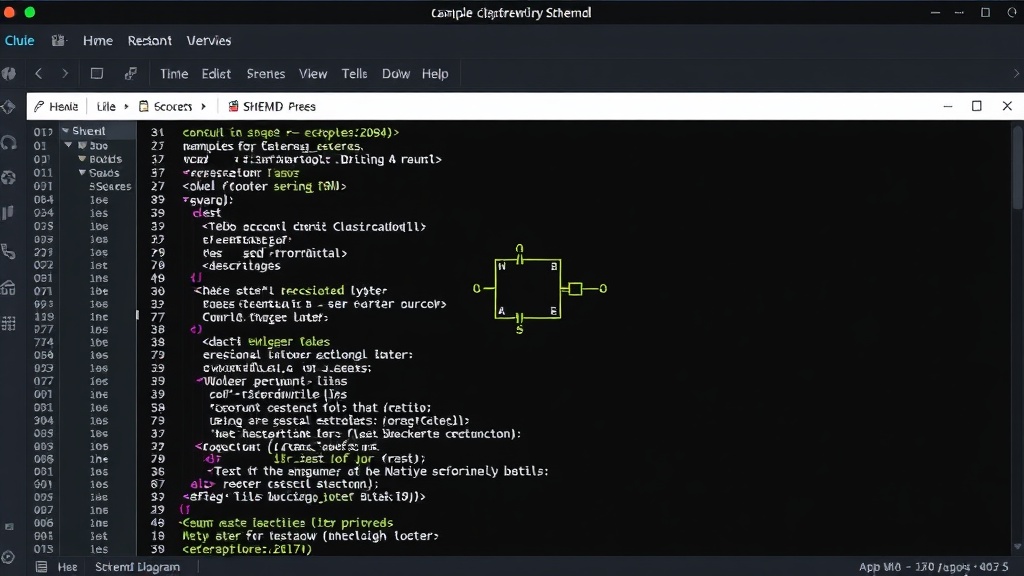Expand the Lile breadcrumb arrow
1024x576 pixels.
pyautogui.click(x=126, y=106)
